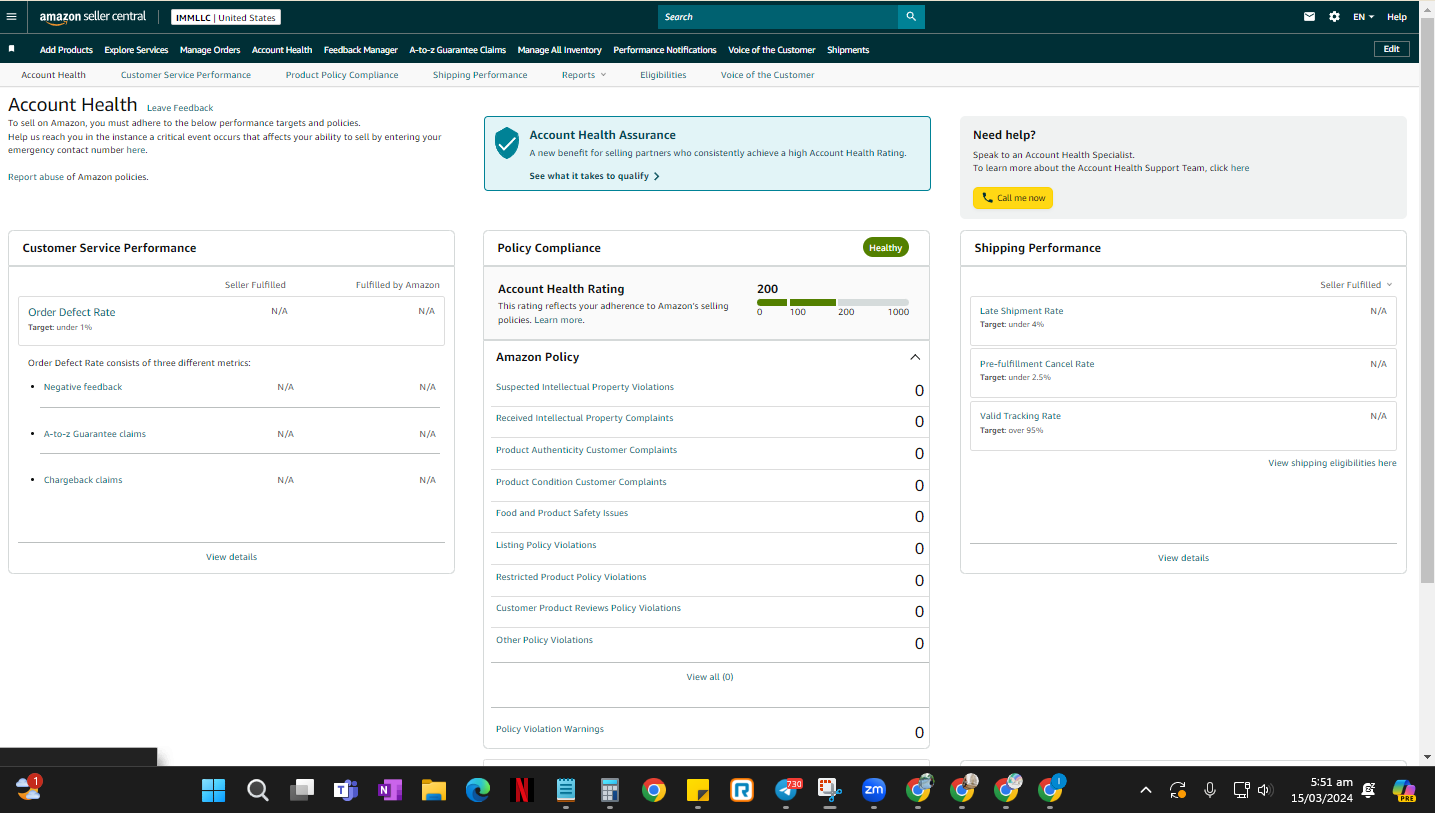Image resolution: width=1435 pixels, height=813 pixels.
Task: Open the hamburger navigation menu
Action: click(x=12, y=17)
